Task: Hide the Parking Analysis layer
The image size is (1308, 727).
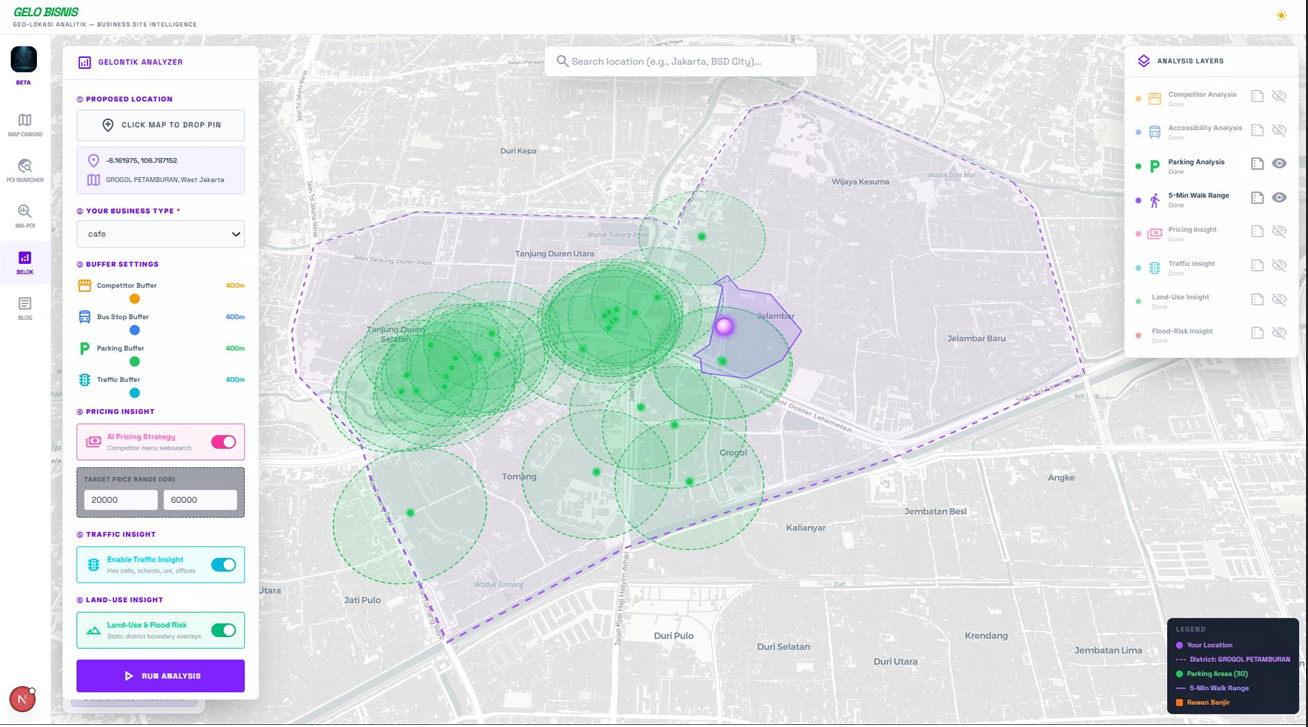Action: (1279, 164)
